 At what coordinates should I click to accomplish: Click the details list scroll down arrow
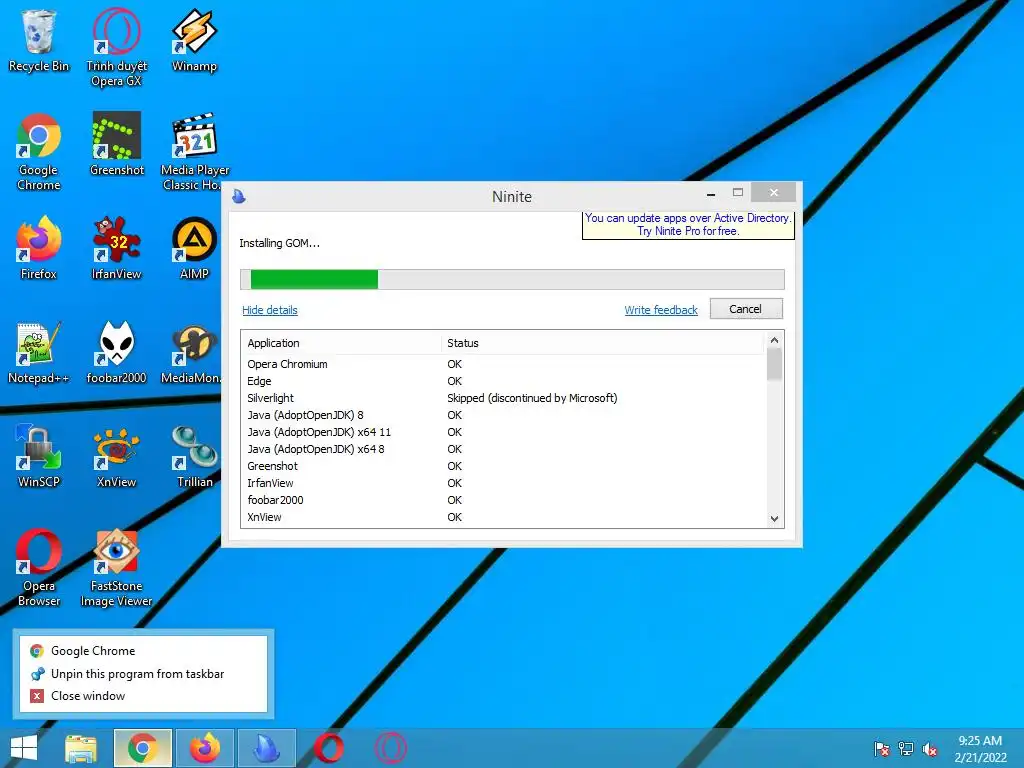(x=775, y=519)
